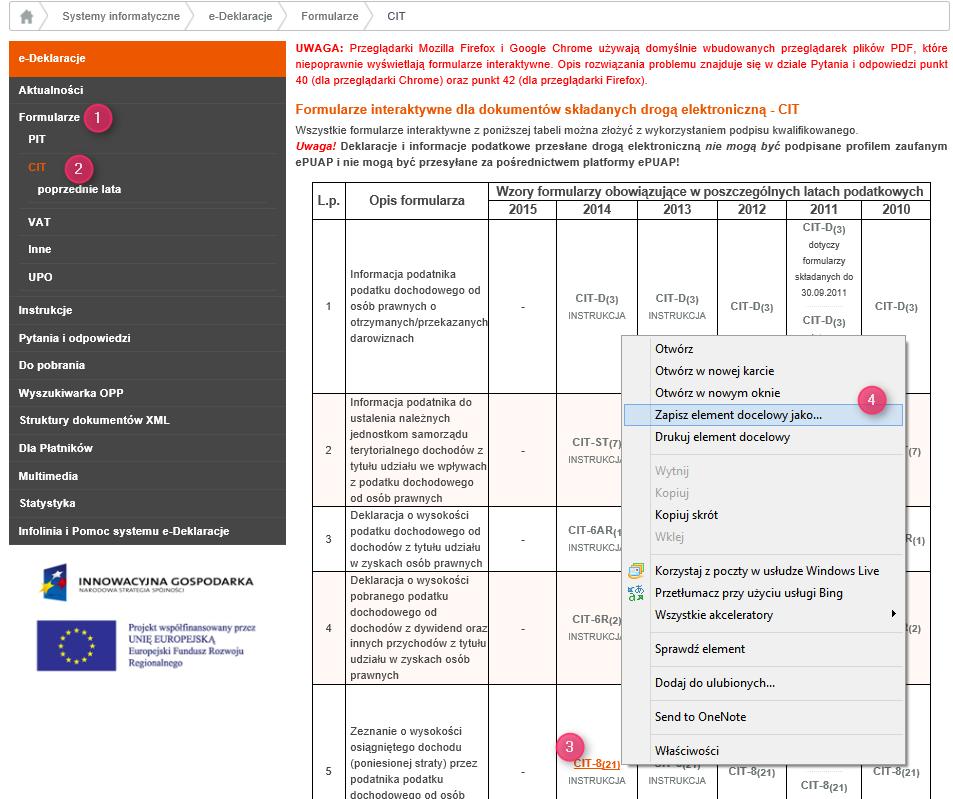Select CIT in the sidebar

[x=36, y=167]
